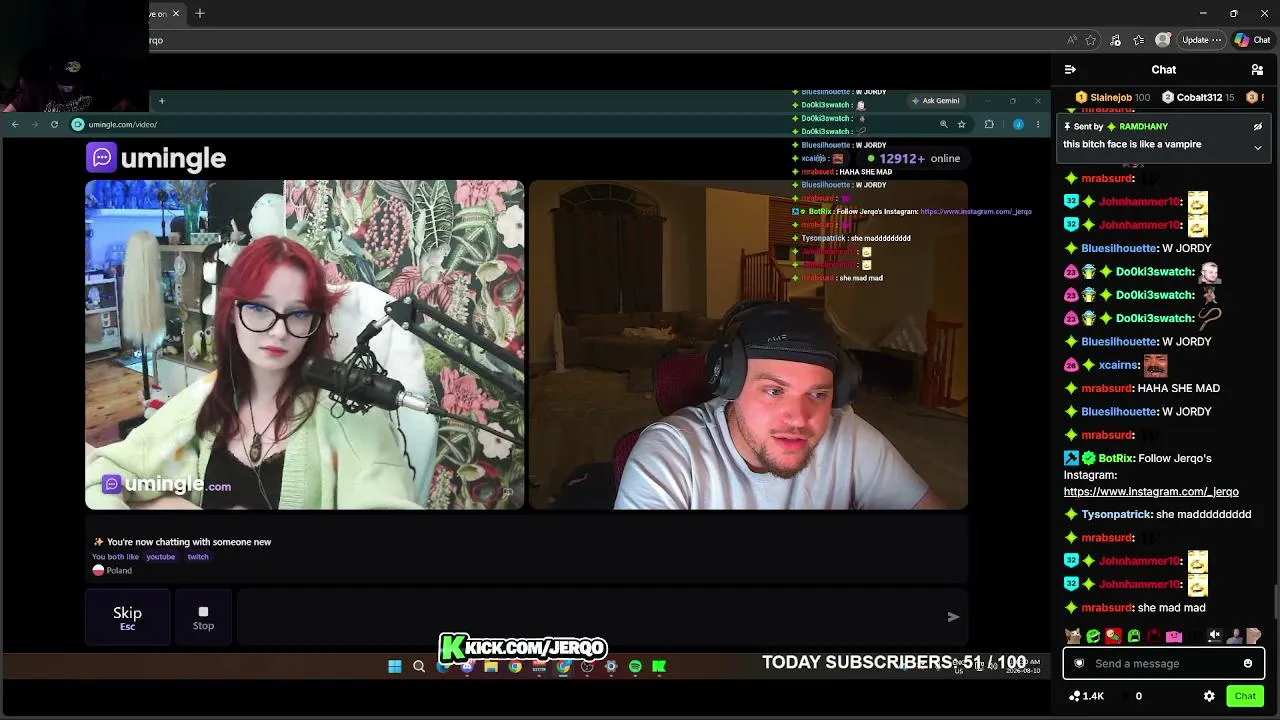Screen dimensions: 1280x720
Task: Select the youtube interest tag
Action: tap(160, 557)
